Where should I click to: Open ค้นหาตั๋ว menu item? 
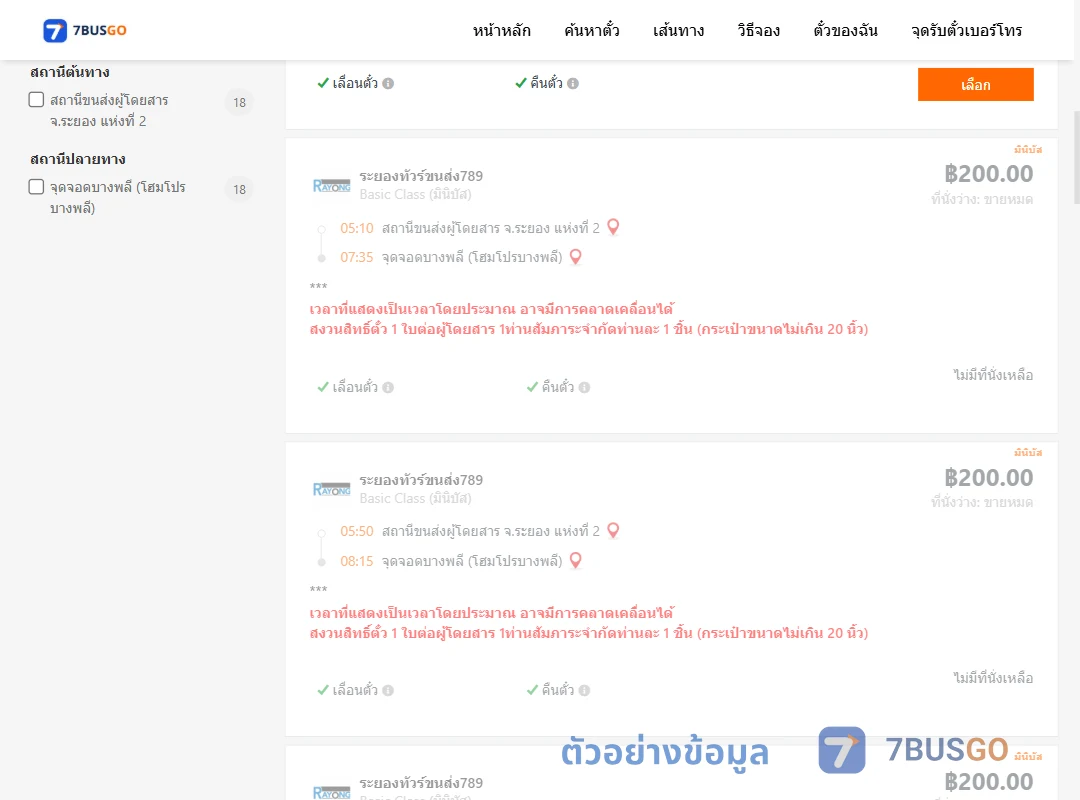(x=592, y=30)
